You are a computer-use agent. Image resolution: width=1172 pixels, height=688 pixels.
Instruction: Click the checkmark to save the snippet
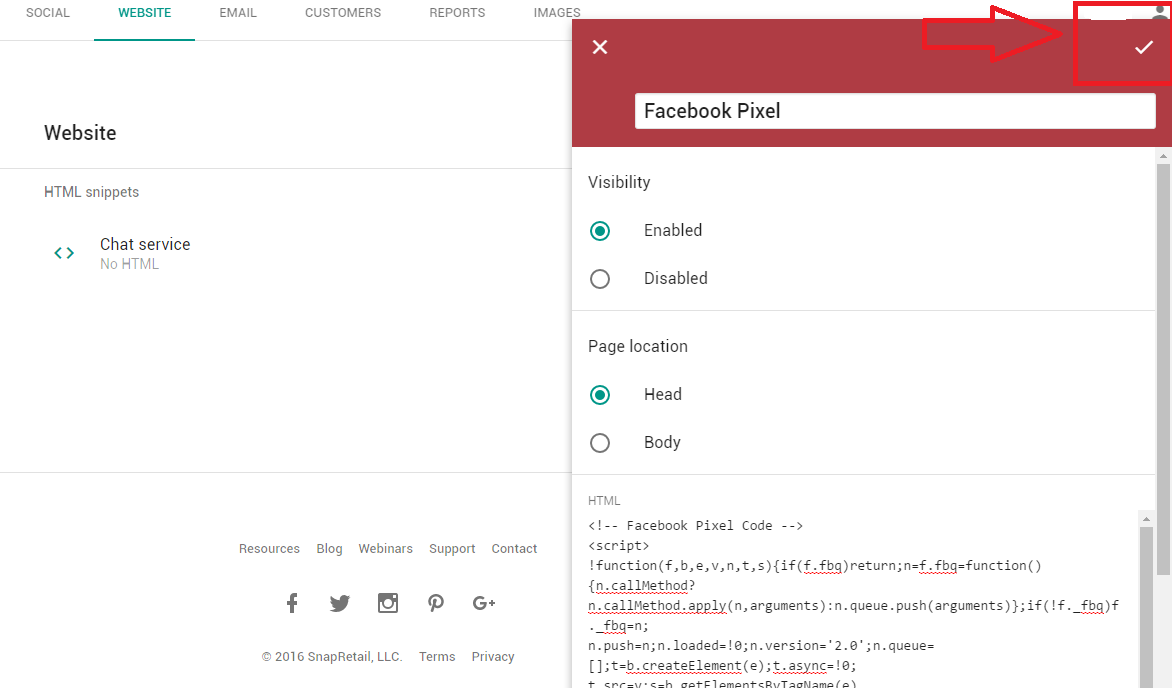tap(1143, 47)
